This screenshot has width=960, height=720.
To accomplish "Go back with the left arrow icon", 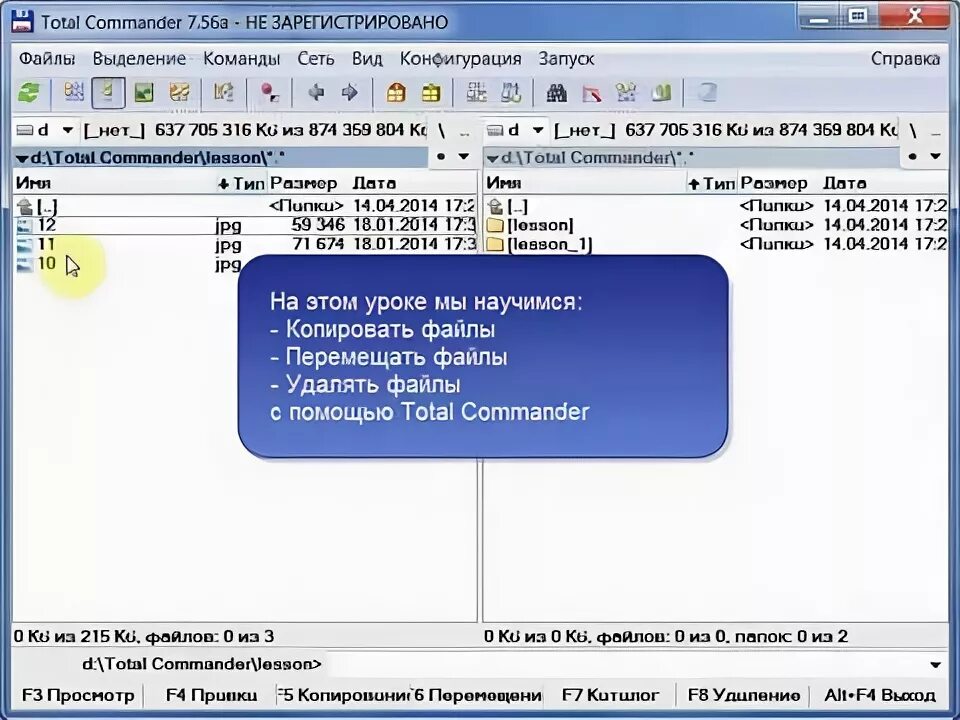I will pyautogui.click(x=316, y=93).
